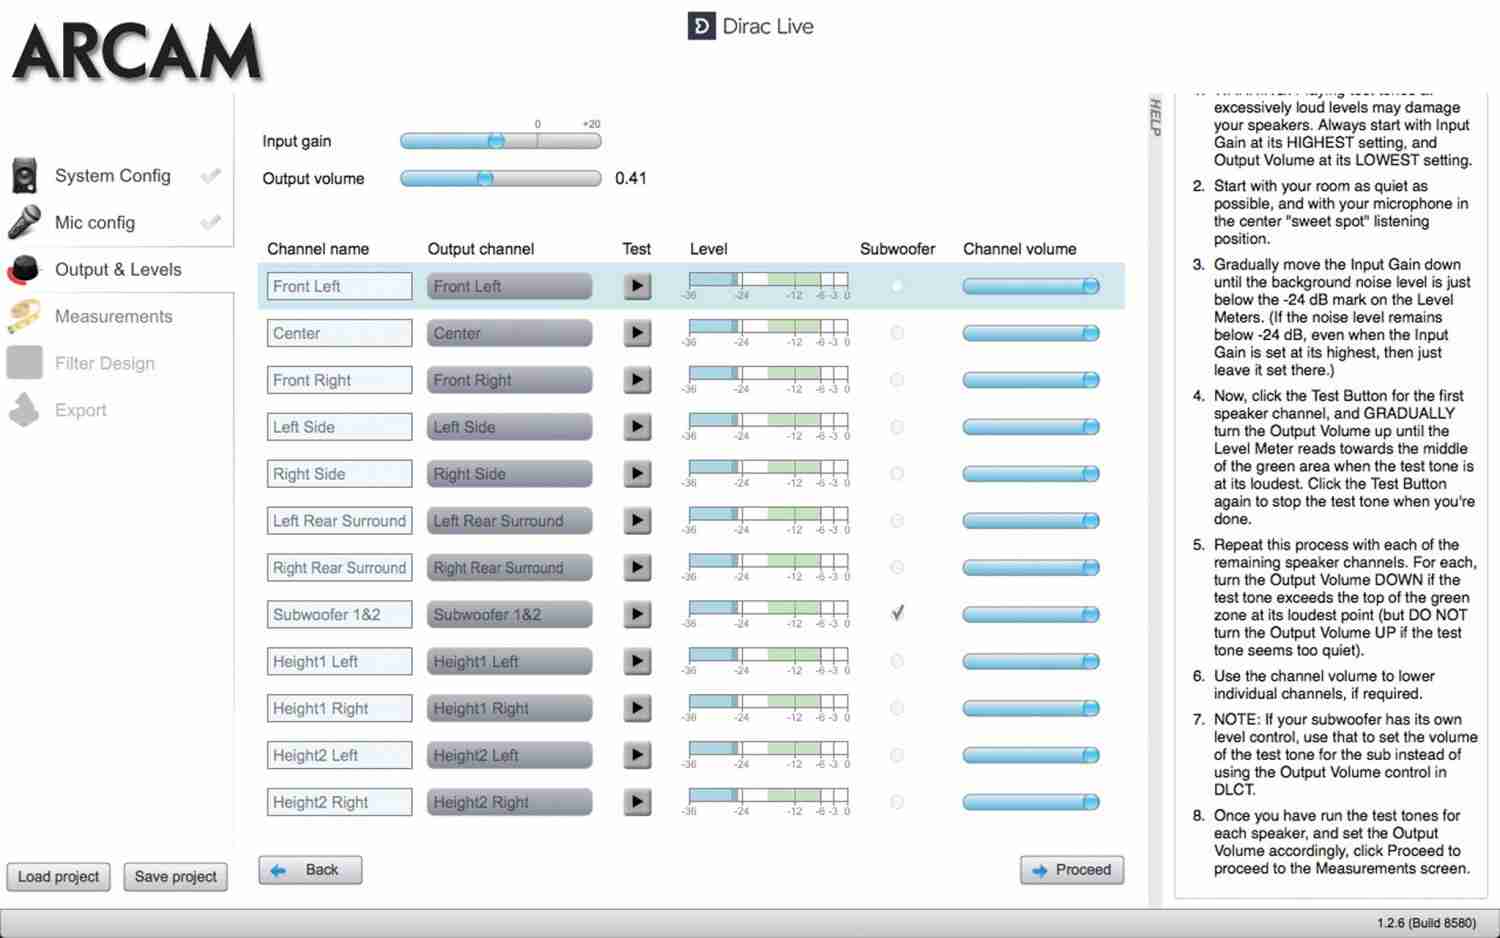The height and width of the screenshot is (938, 1500).
Task: Go Back to previous screen
Action: [x=310, y=870]
